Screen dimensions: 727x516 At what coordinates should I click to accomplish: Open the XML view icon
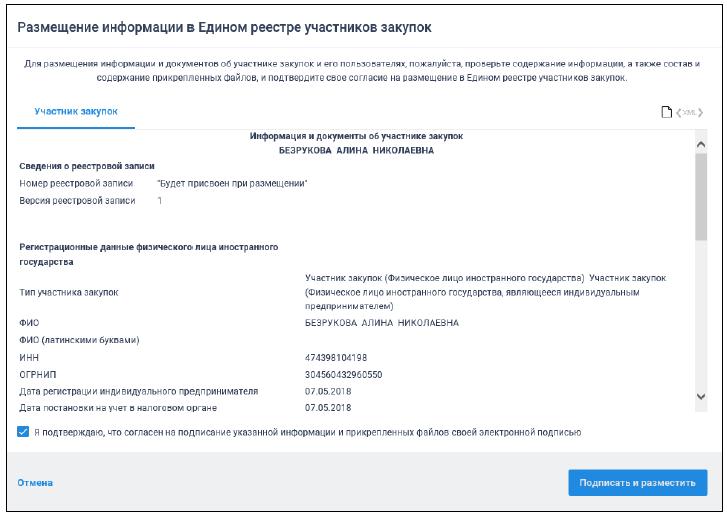click(690, 111)
